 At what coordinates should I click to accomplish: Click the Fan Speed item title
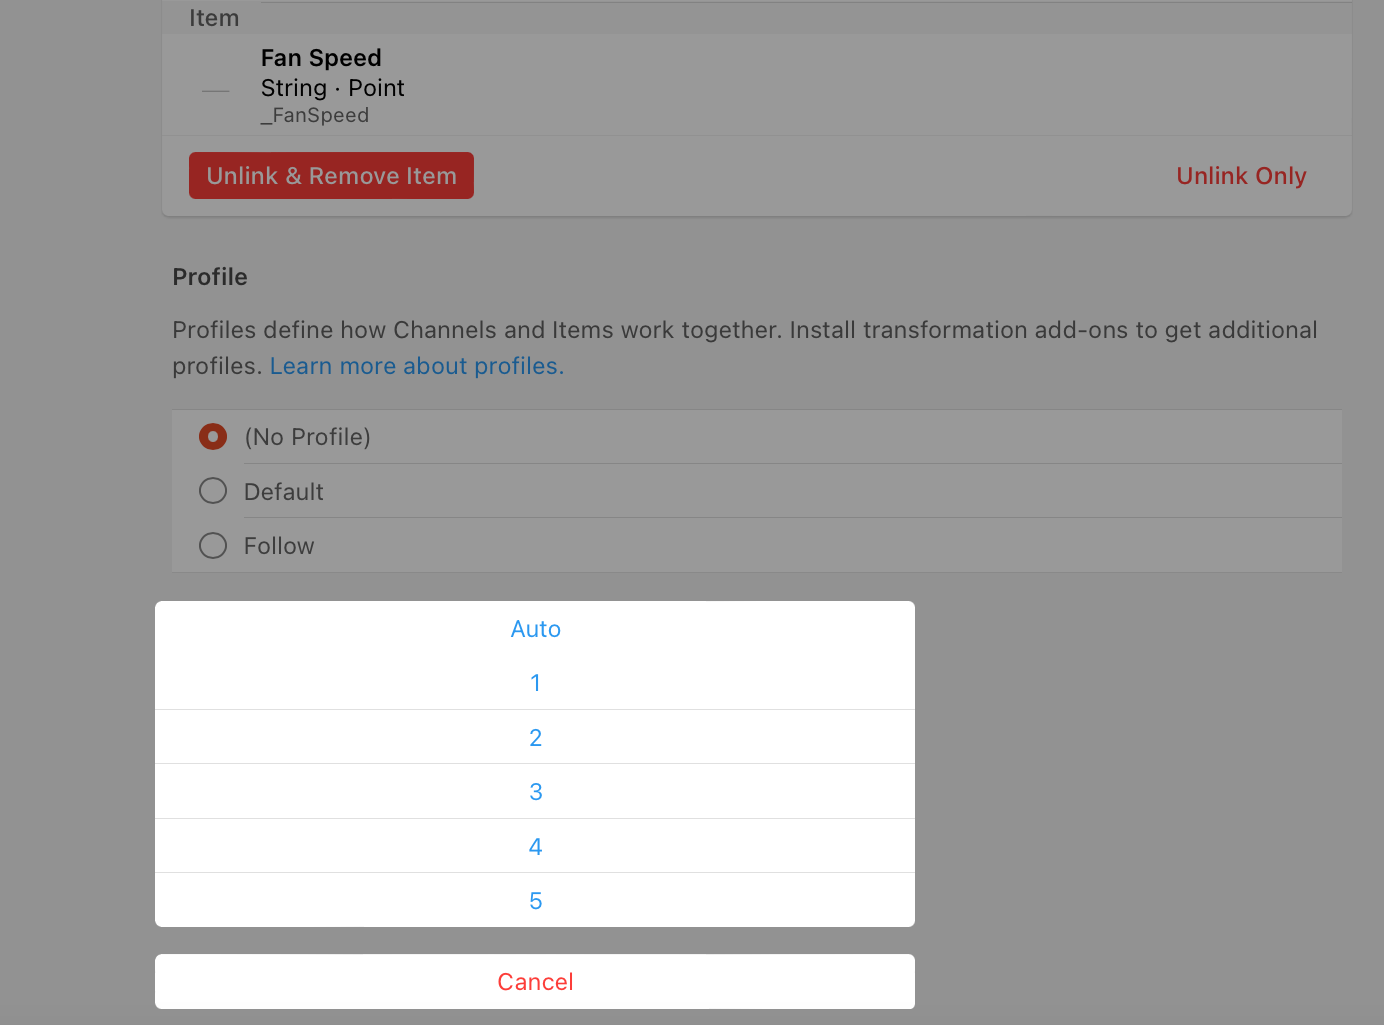click(x=321, y=58)
